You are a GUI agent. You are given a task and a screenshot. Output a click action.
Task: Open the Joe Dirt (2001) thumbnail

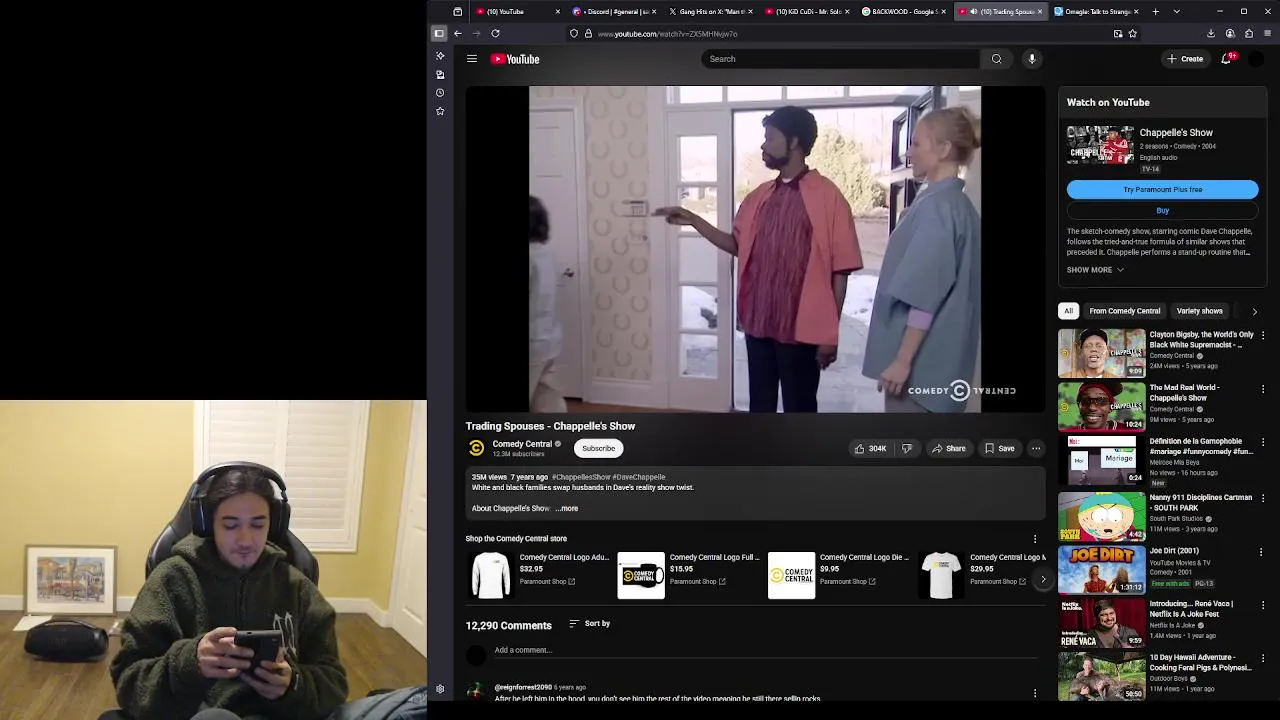(1101, 569)
